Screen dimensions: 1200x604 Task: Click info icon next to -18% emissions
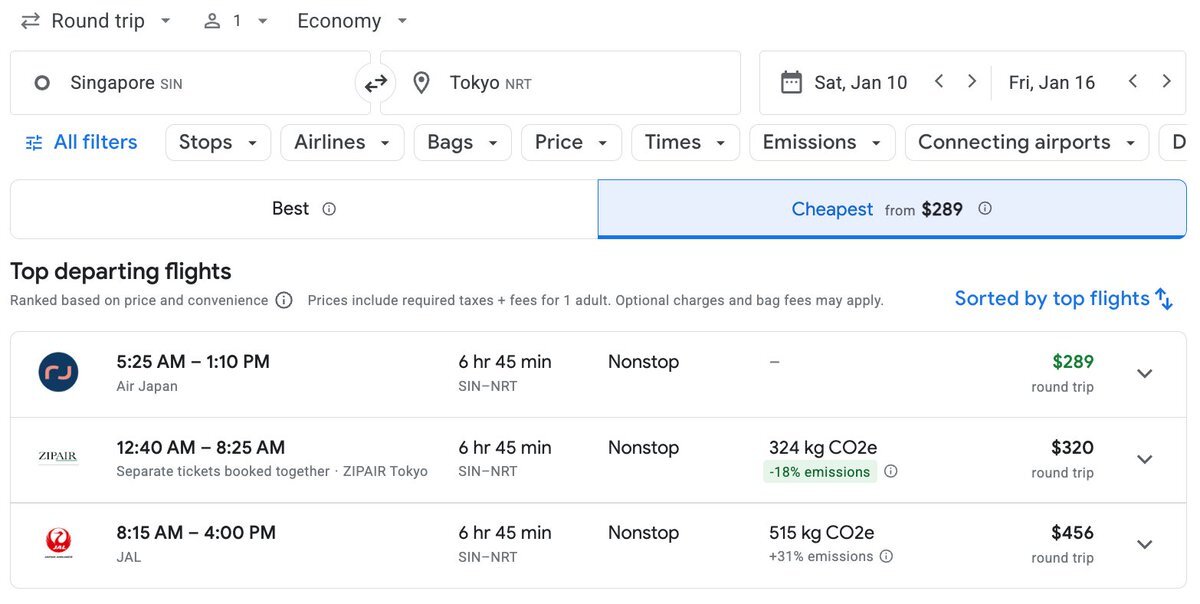click(891, 472)
